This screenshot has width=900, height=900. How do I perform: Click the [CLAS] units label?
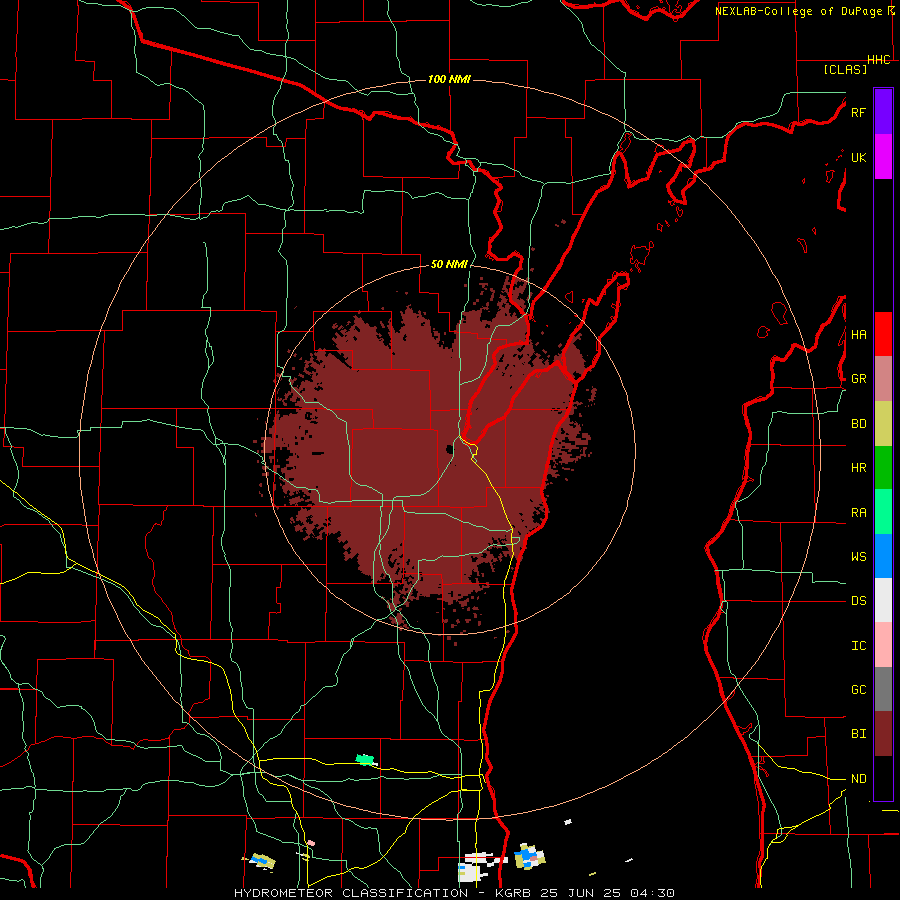(x=845, y=69)
